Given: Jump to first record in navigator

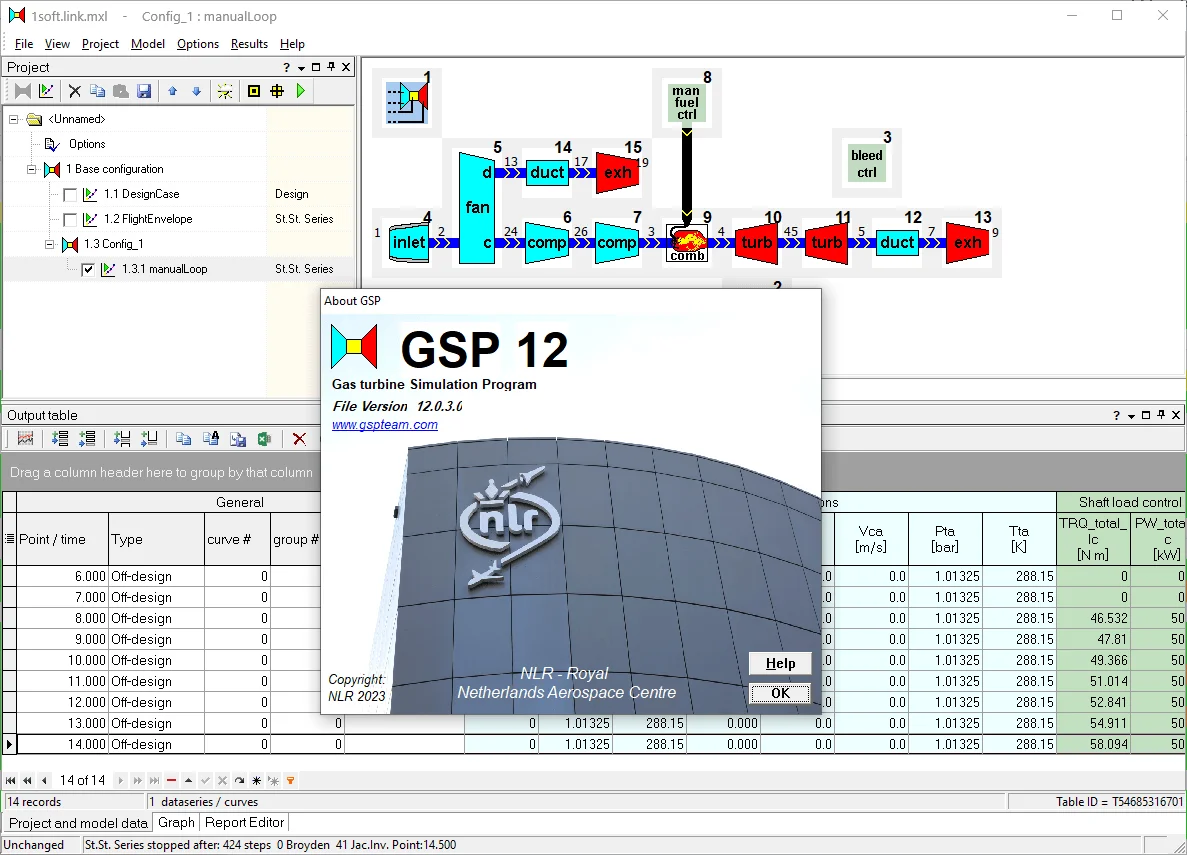Looking at the screenshot, I should pyautogui.click(x=11, y=780).
